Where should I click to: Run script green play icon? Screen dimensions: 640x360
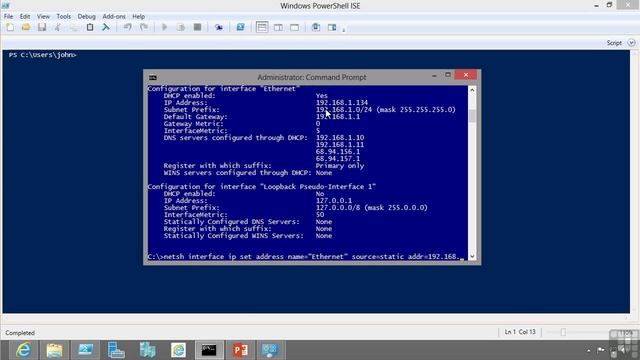(165, 27)
